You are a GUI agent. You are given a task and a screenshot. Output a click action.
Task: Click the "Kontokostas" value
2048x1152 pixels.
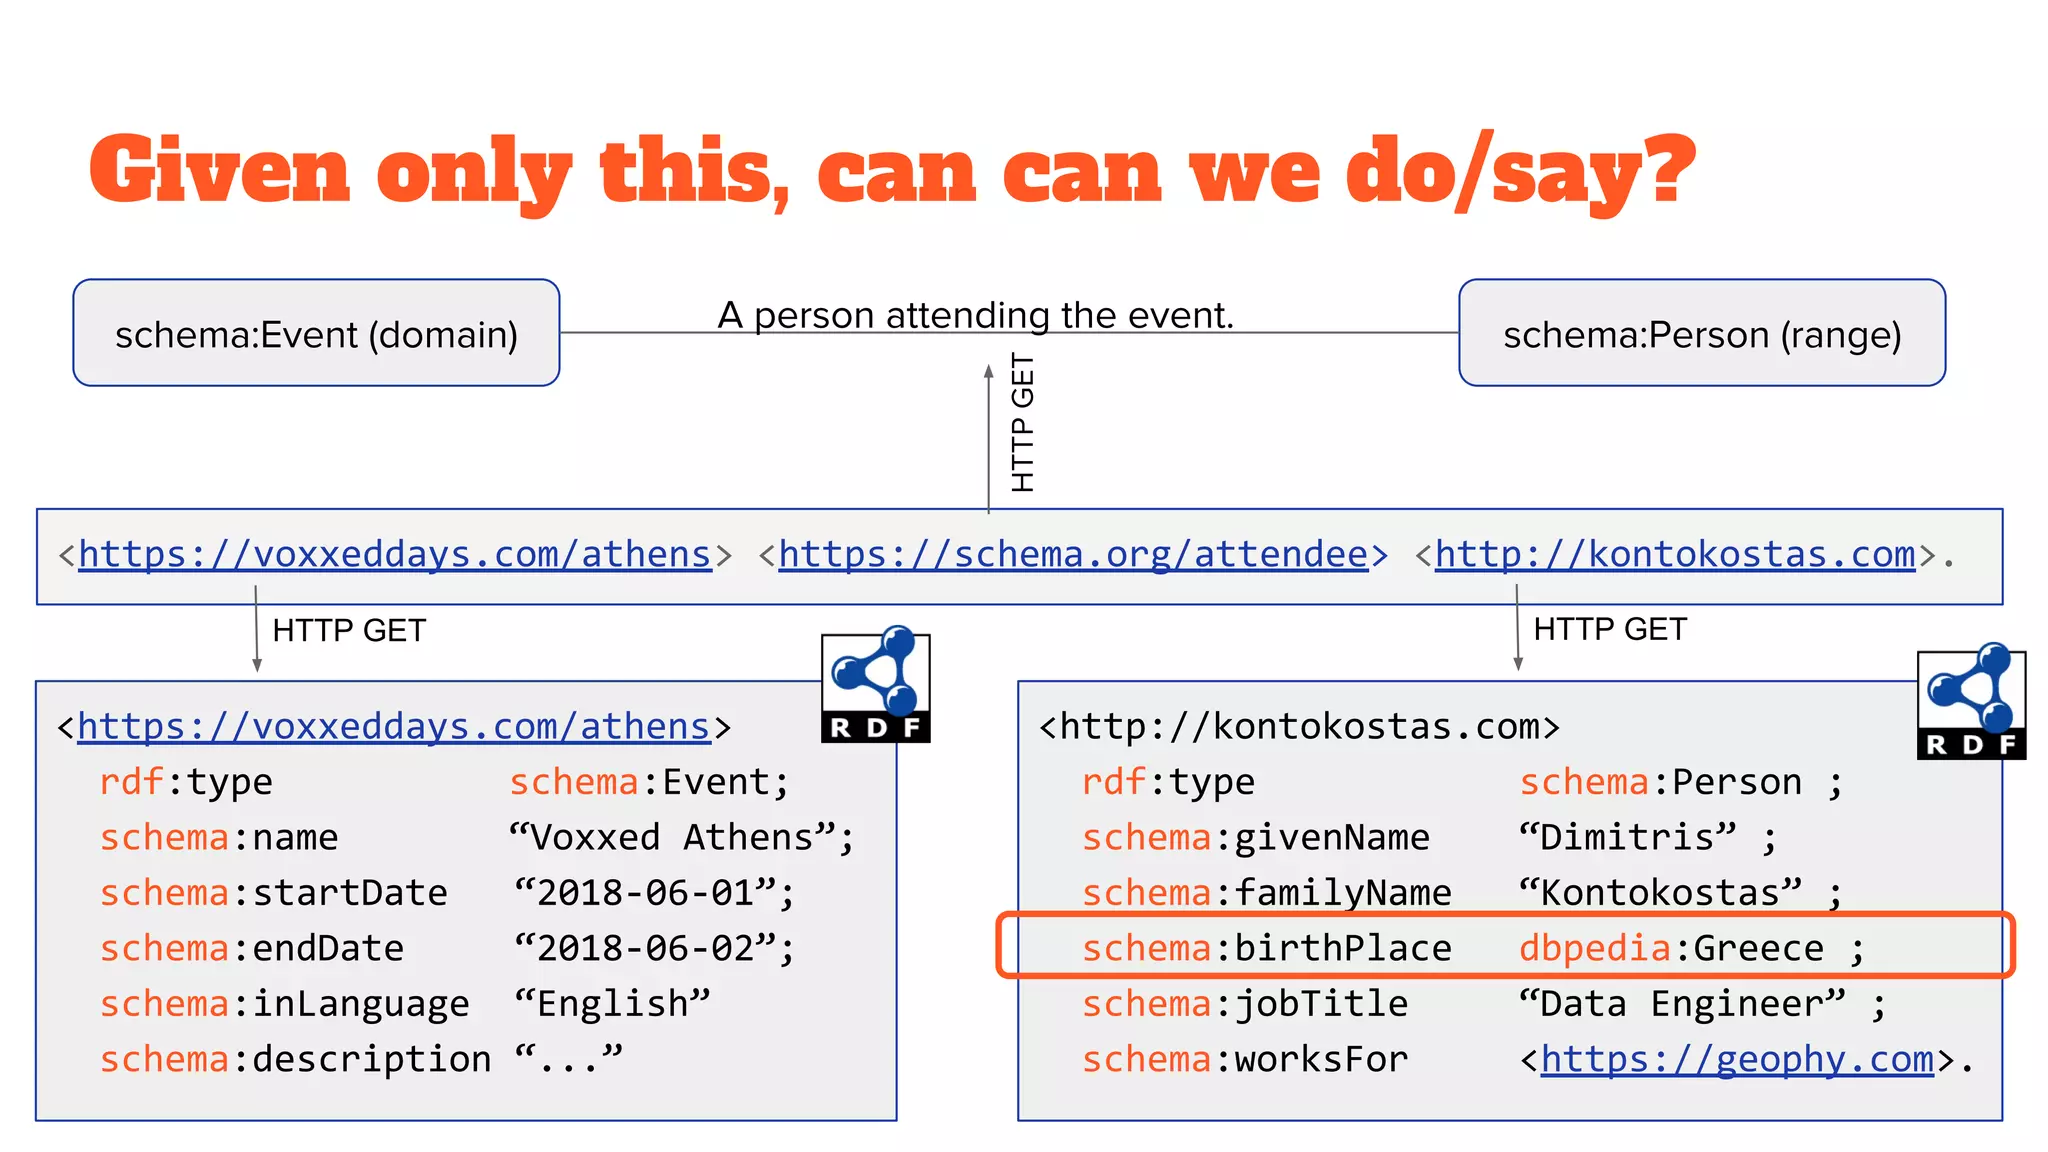(x=1680, y=893)
